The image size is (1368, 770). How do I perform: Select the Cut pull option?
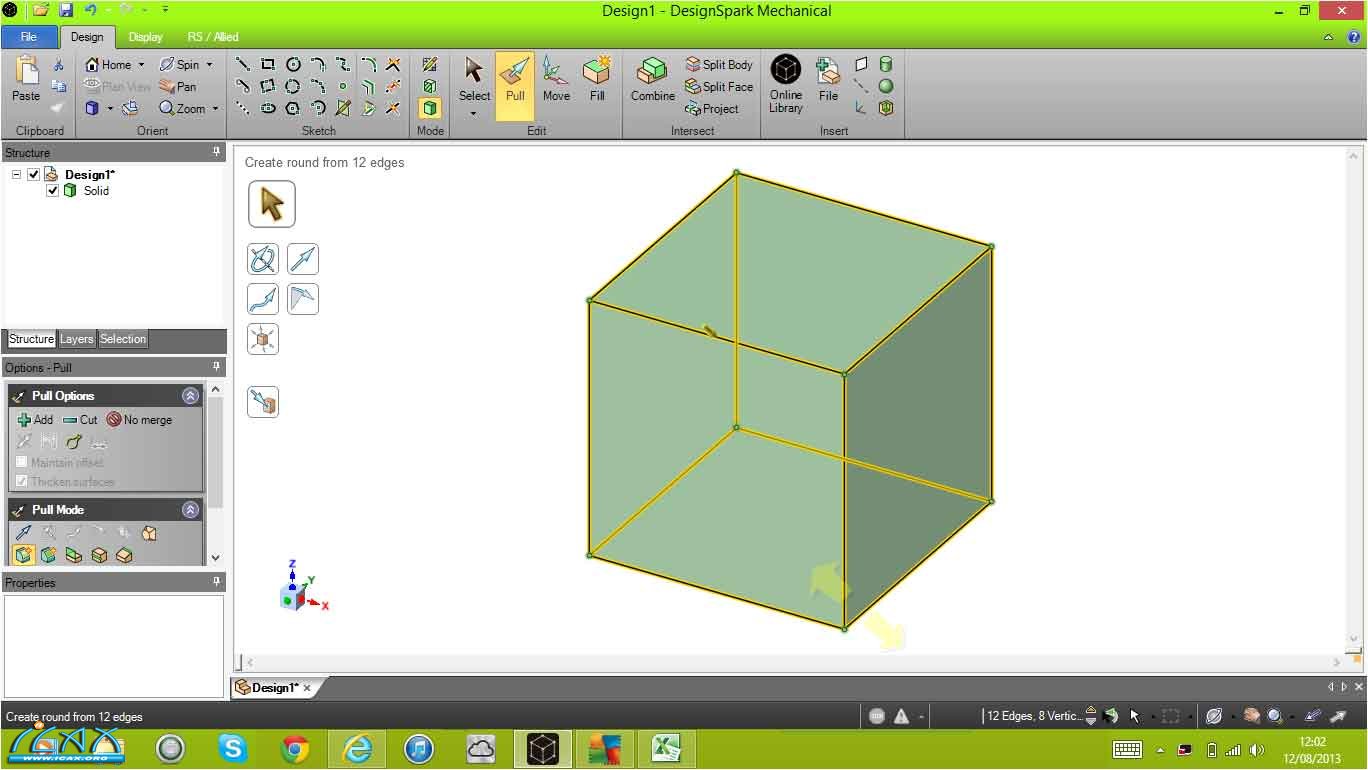[x=80, y=420]
